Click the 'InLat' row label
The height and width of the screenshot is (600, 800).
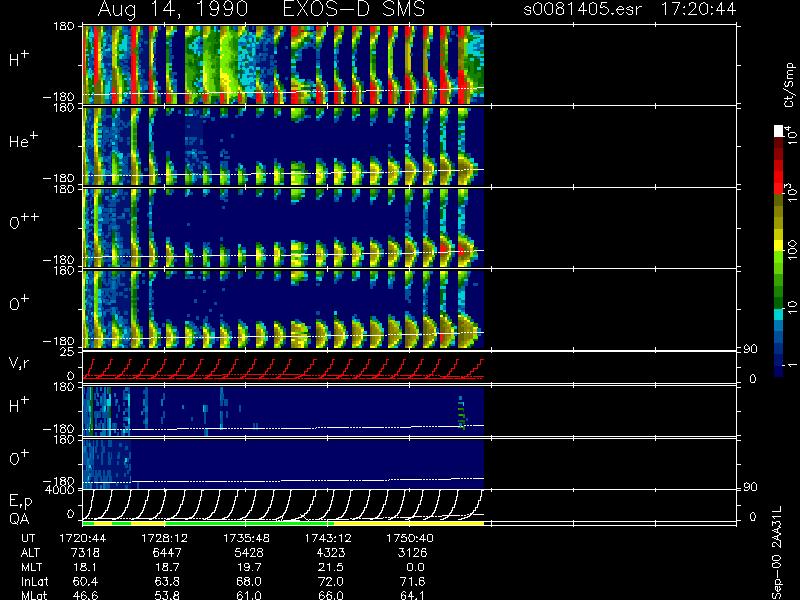coord(33,582)
